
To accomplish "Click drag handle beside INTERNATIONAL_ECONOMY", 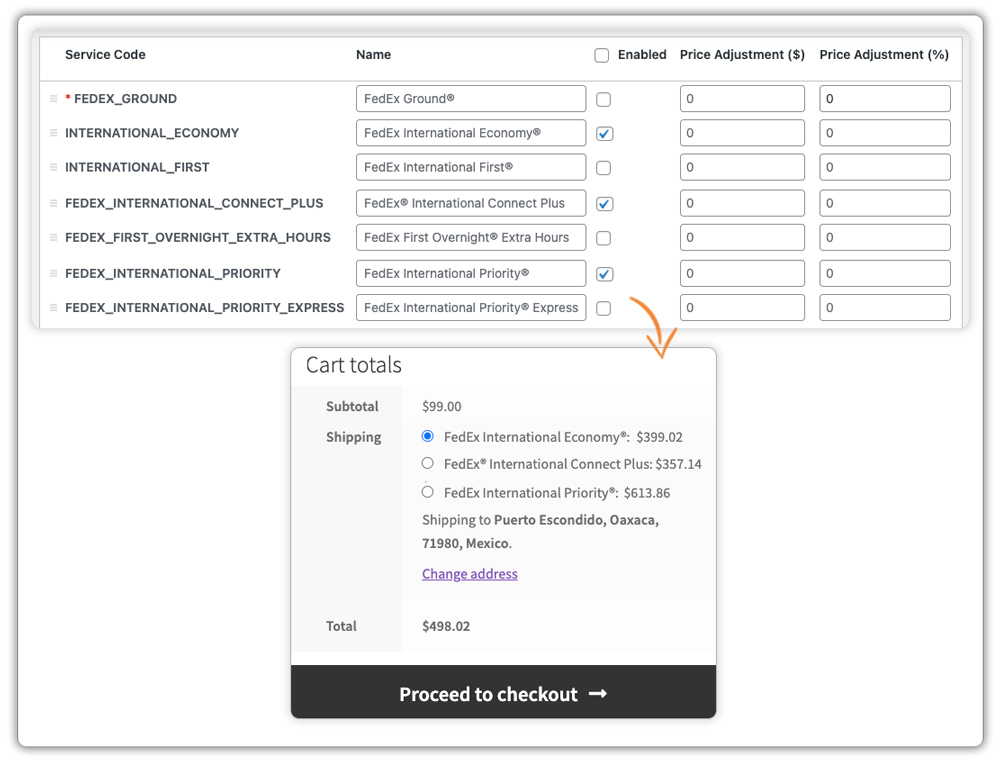I will click(54, 133).
